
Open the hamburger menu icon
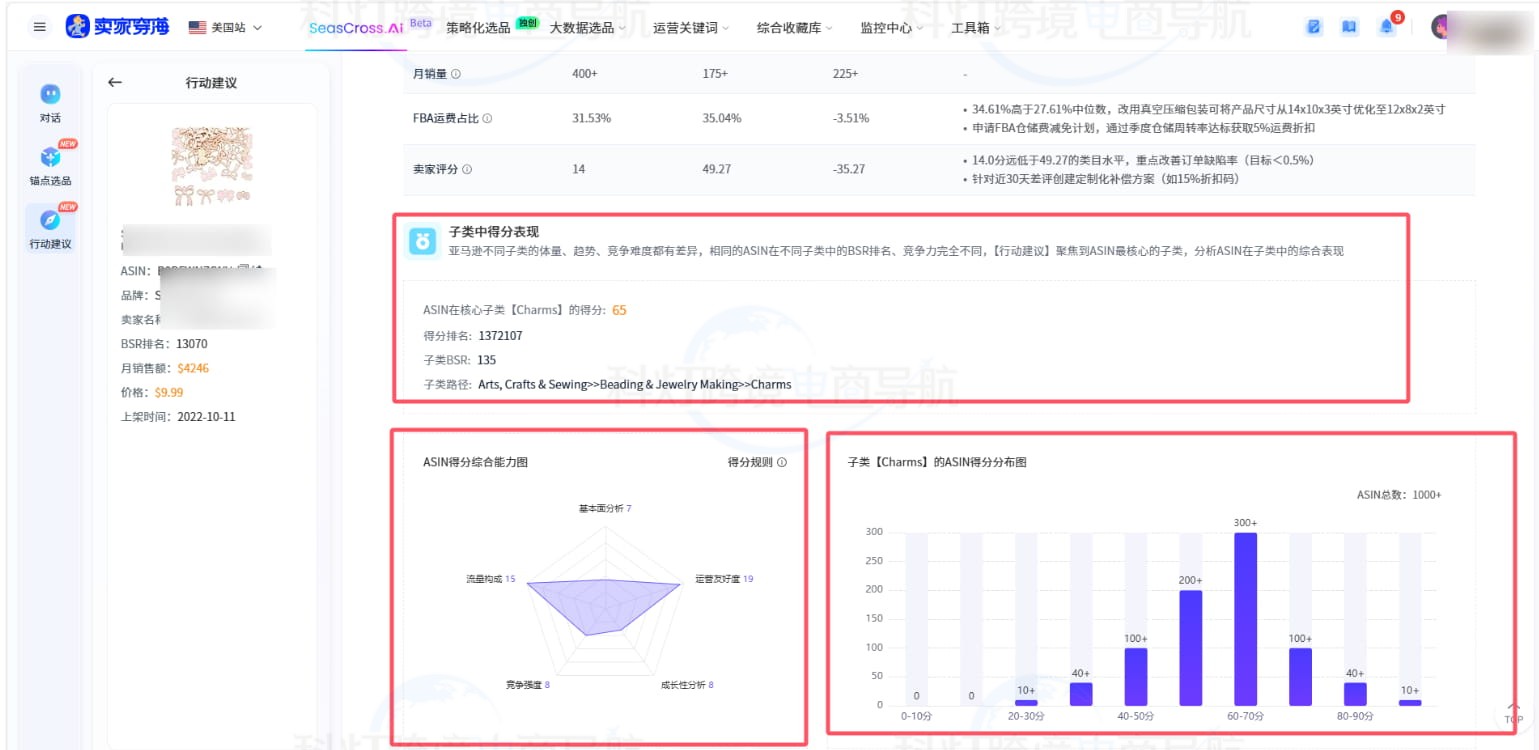[39, 27]
